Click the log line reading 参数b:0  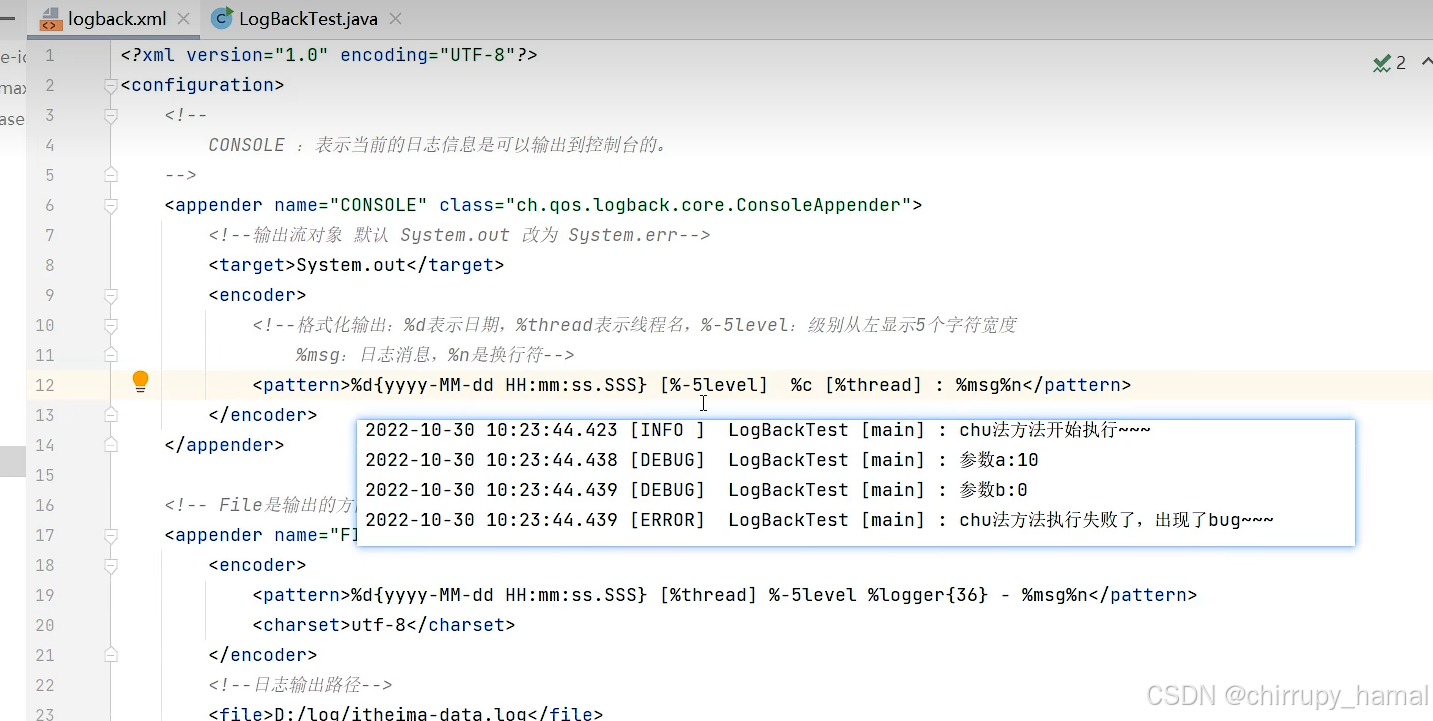coord(696,490)
